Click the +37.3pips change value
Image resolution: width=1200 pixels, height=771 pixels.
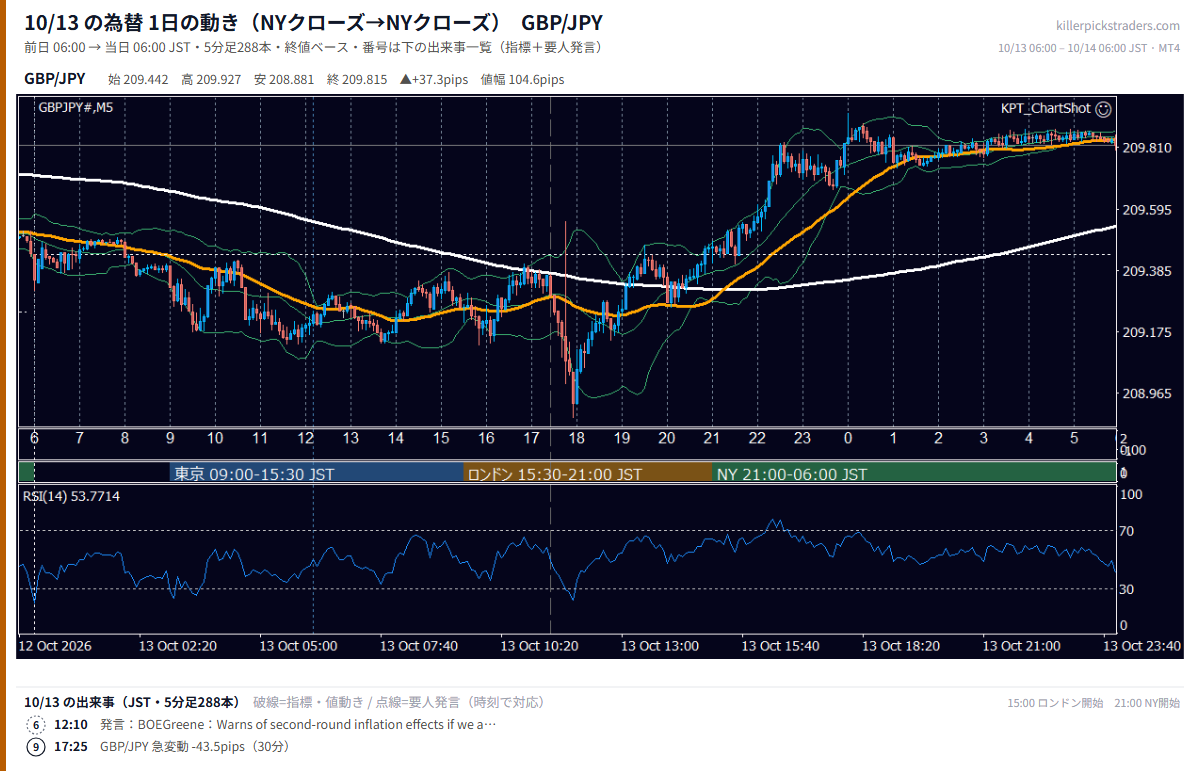pos(434,80)
